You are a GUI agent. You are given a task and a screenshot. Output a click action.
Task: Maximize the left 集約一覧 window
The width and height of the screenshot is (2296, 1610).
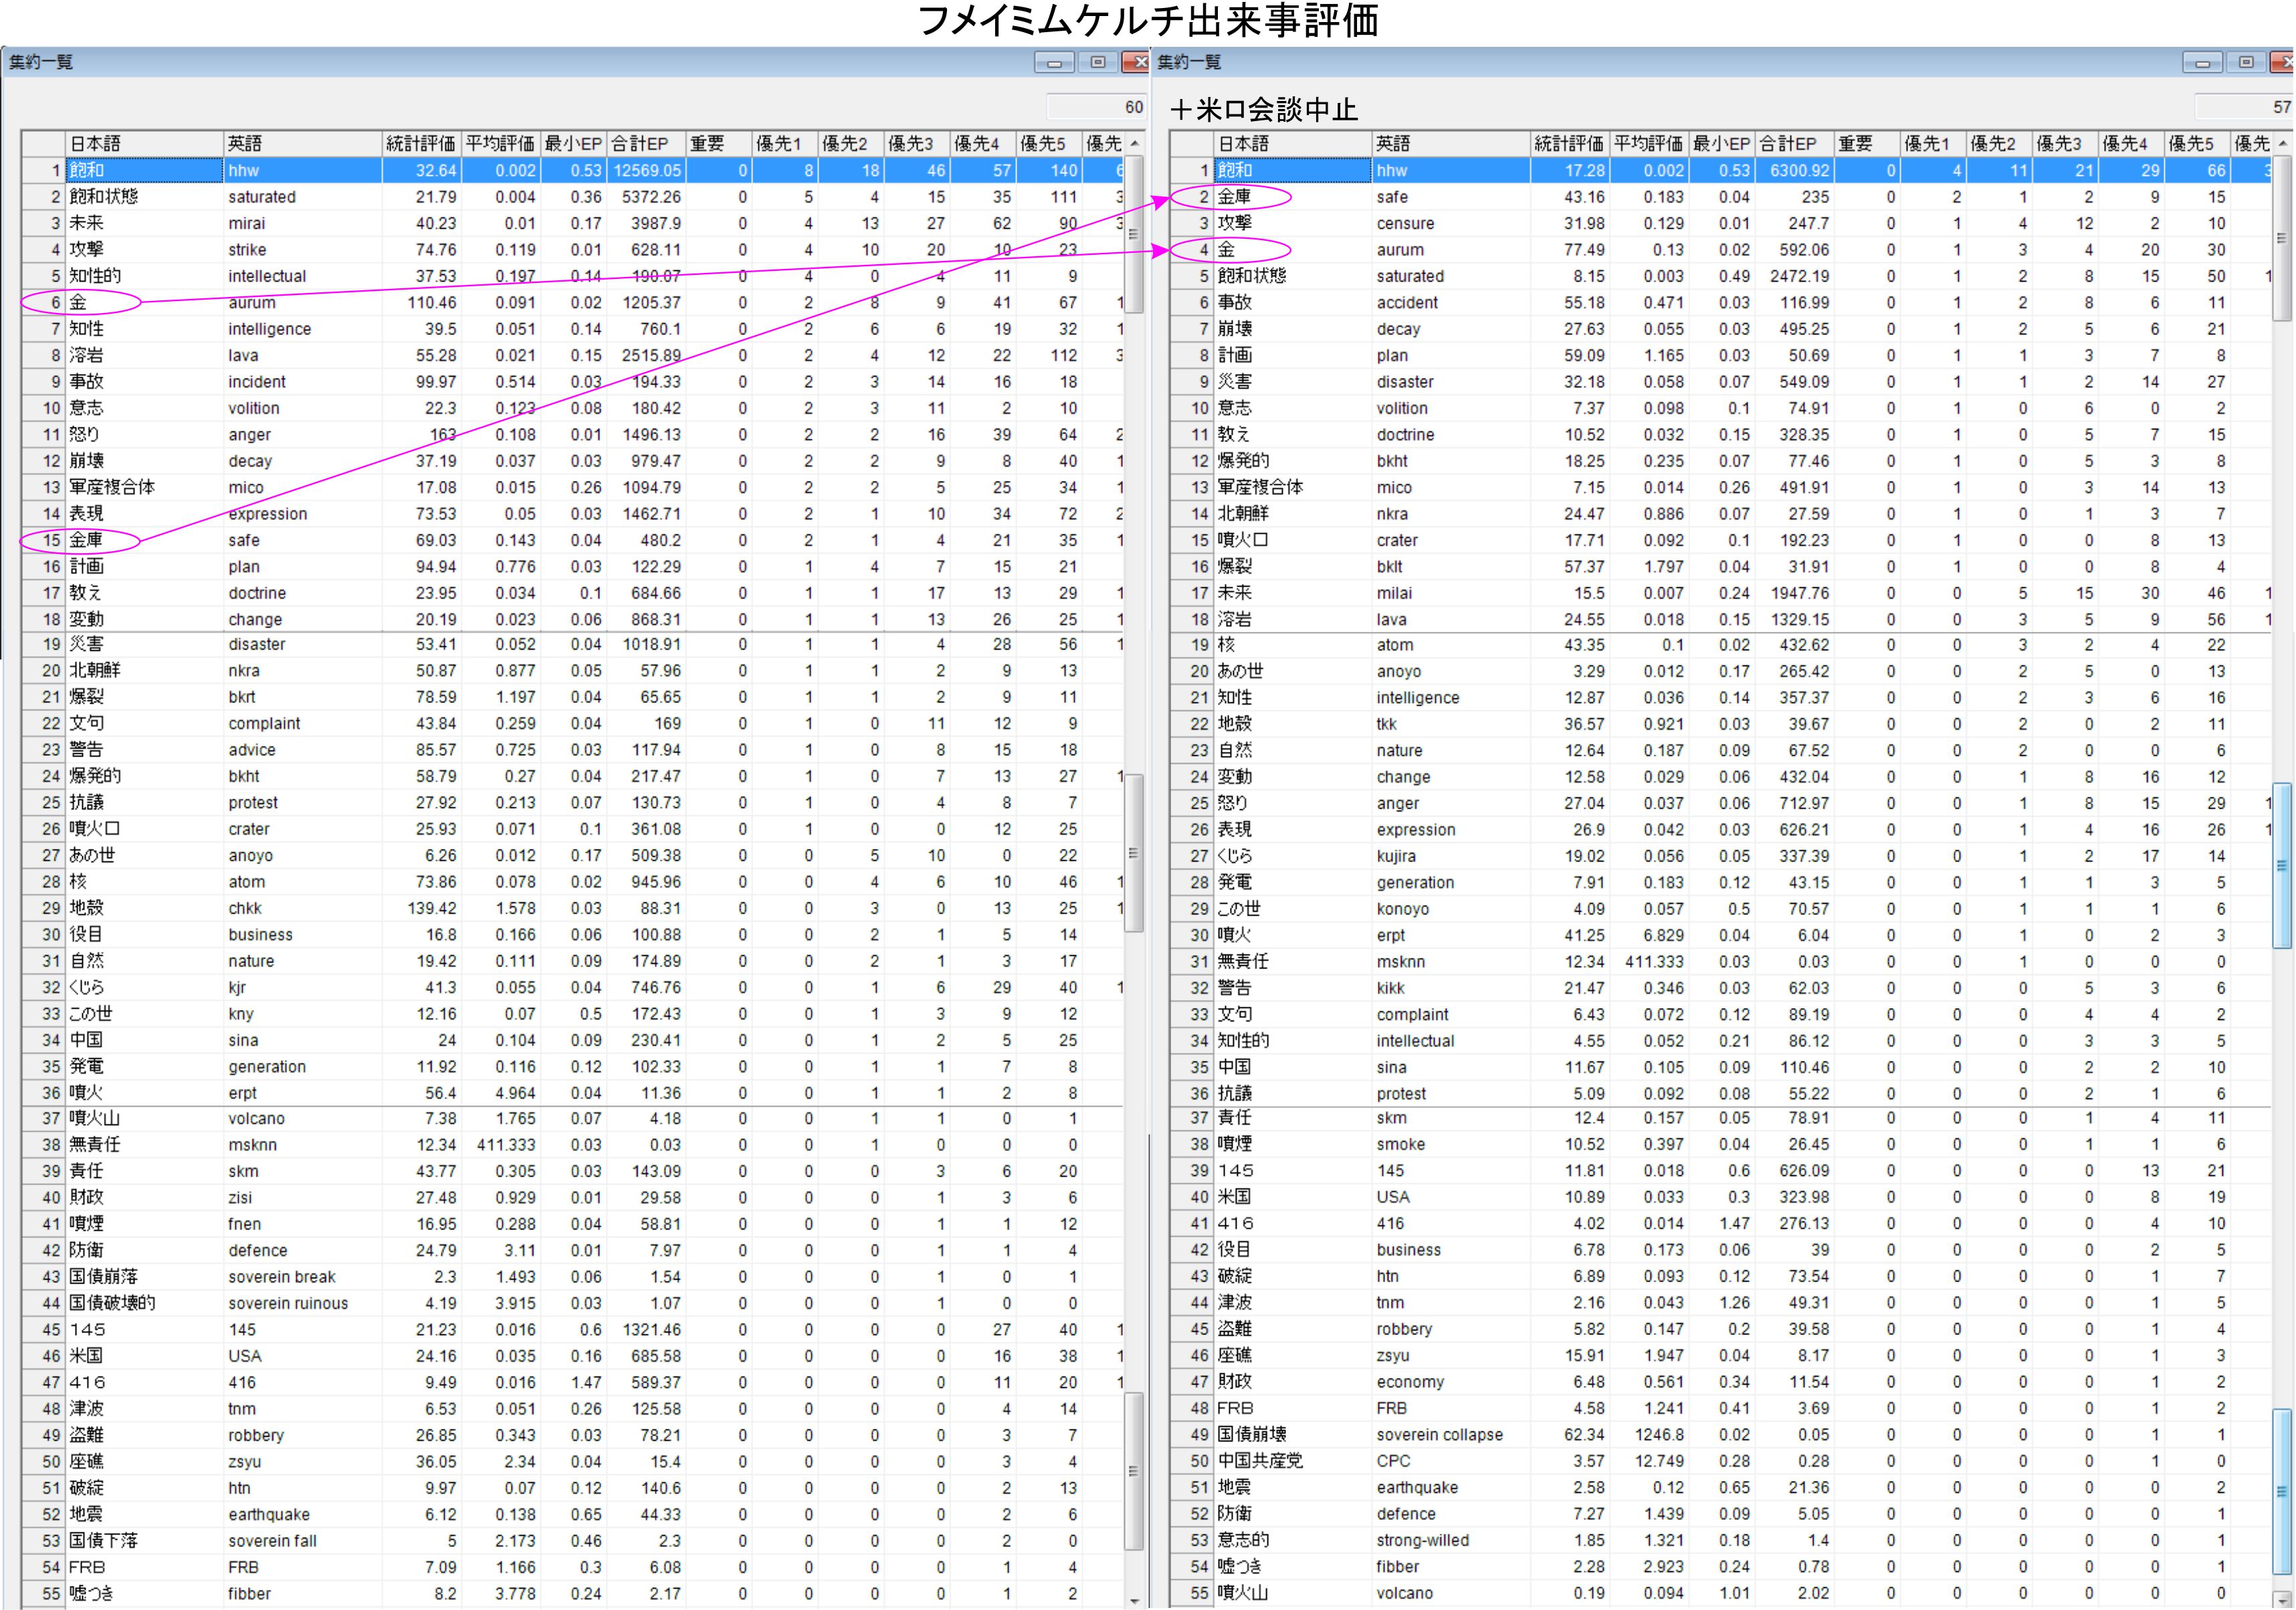[1098, 63]
